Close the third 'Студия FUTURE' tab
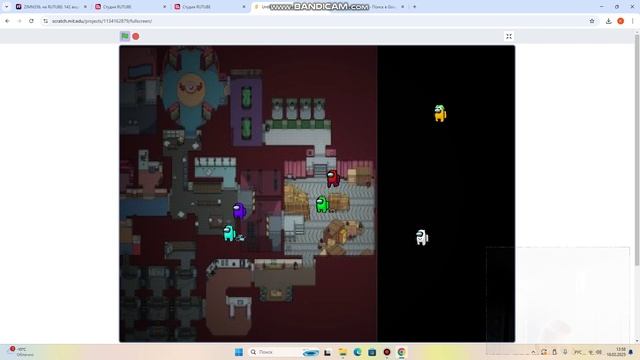 tap(244, 7)
